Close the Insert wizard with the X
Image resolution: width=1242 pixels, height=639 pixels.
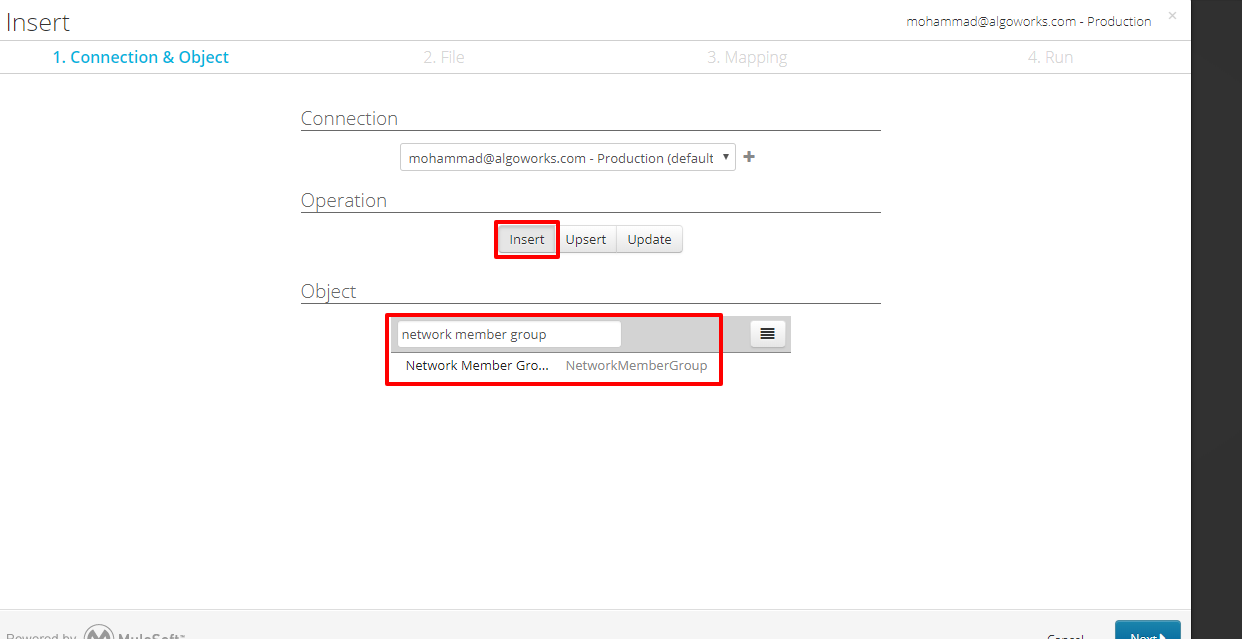pyautogui.click(x=1172, y=16)
